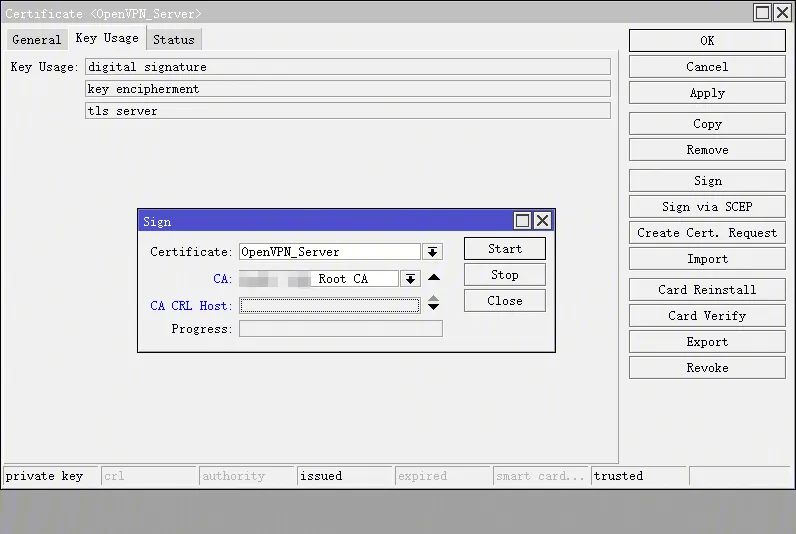Click the Stop button in Sign dialog
The image size is (796, 534).
504,275
